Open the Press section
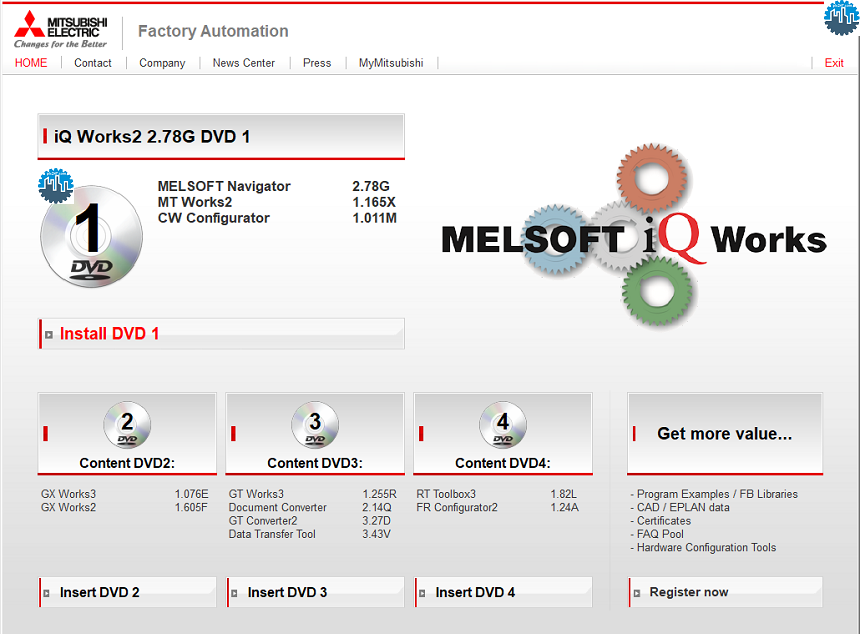860x634 pixels. tap(317, 63)
